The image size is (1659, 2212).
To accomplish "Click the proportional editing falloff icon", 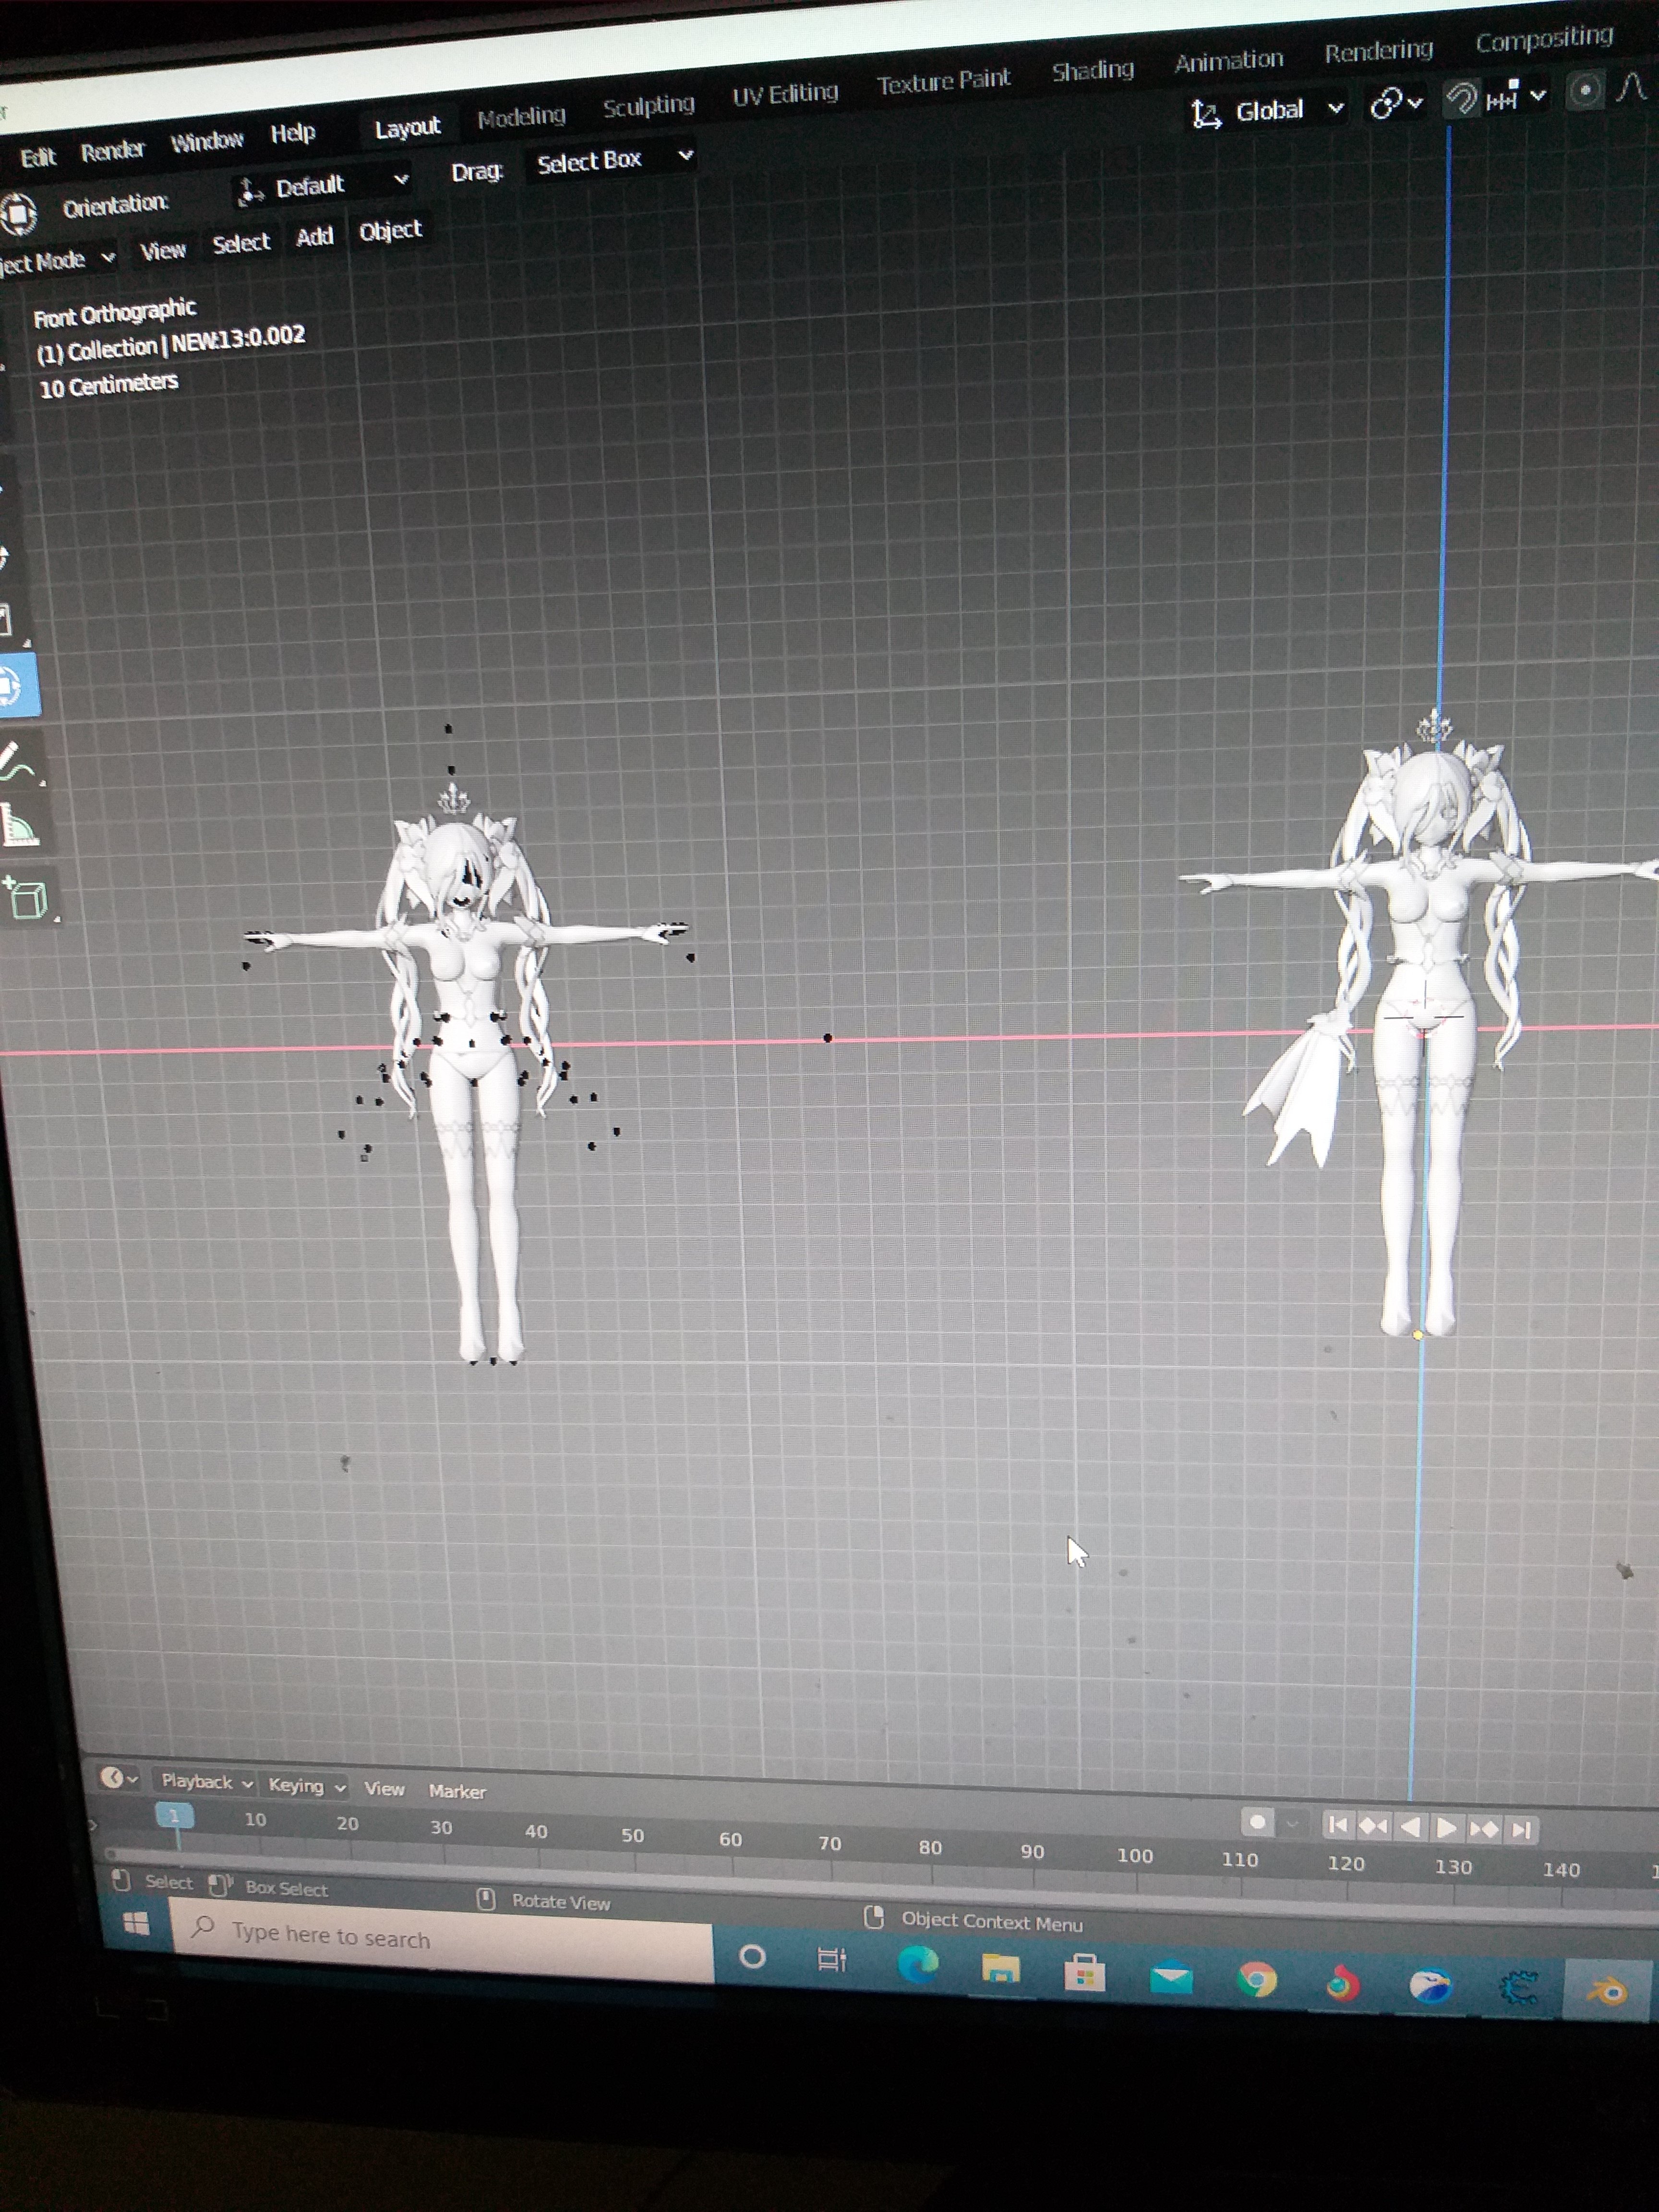I will (x=1631, y=88).
